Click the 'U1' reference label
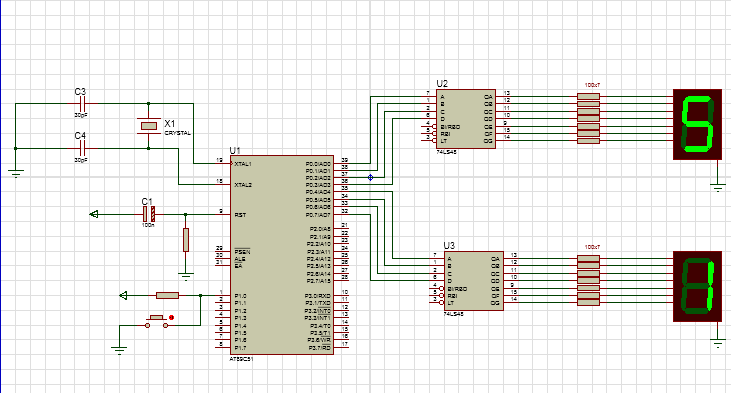This screenshot has height=393, width=731. coord(235,151)
